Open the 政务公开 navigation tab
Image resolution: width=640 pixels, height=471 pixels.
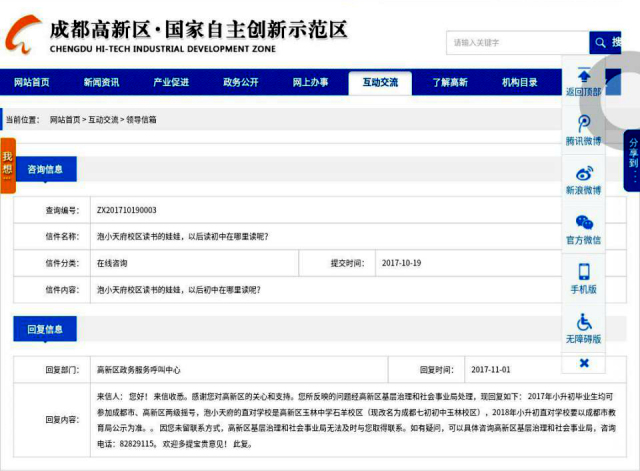click(x=241, y=82)
